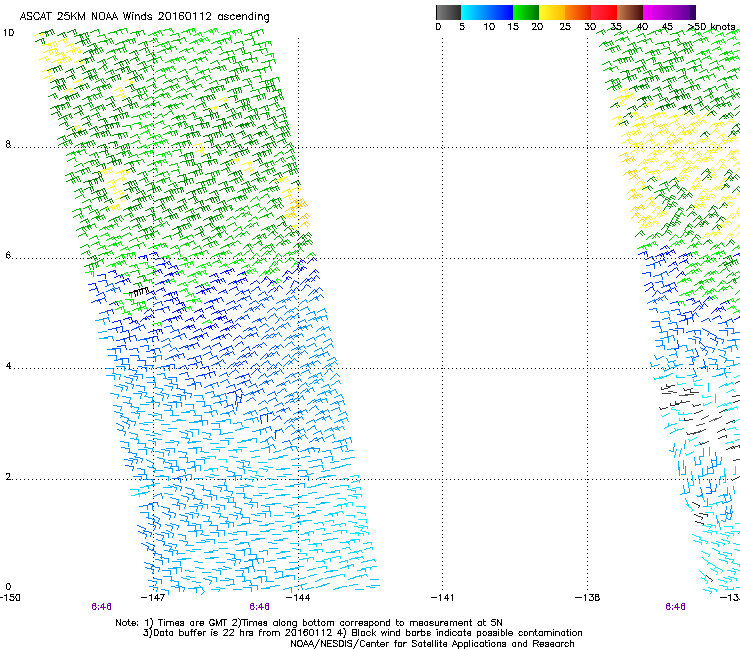Click the color bar's '25' knots label
The height and width of the screenshot is (650, 740).
point(565,27)
